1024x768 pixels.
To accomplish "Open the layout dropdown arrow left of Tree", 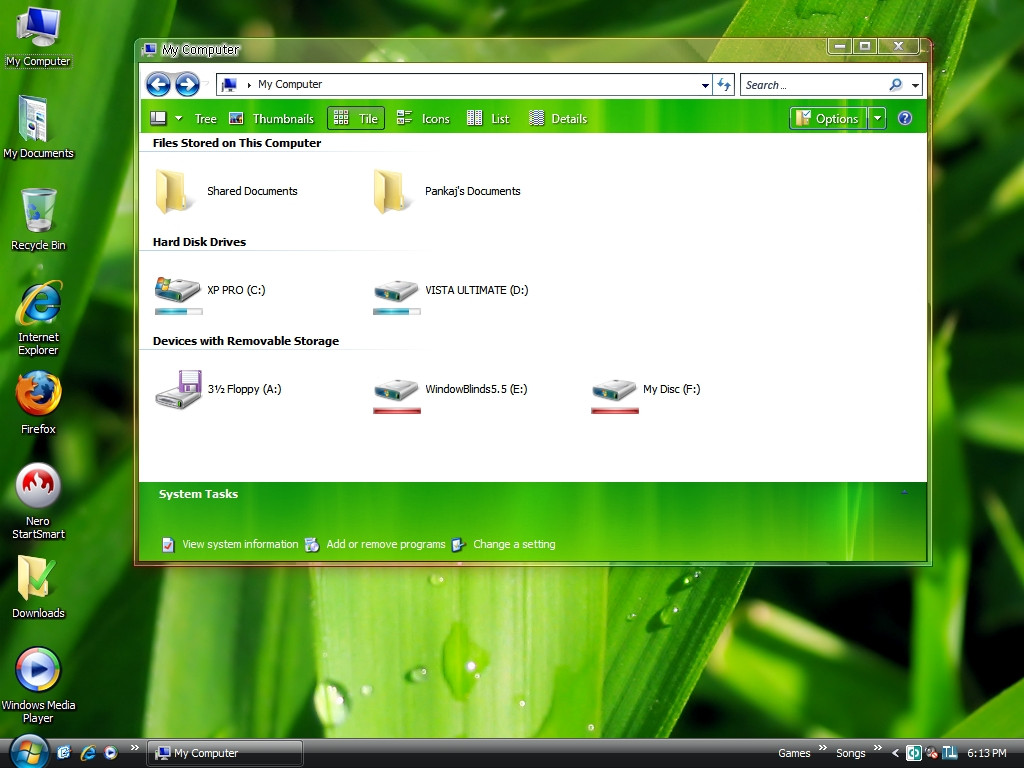I will tap(178, 118).
